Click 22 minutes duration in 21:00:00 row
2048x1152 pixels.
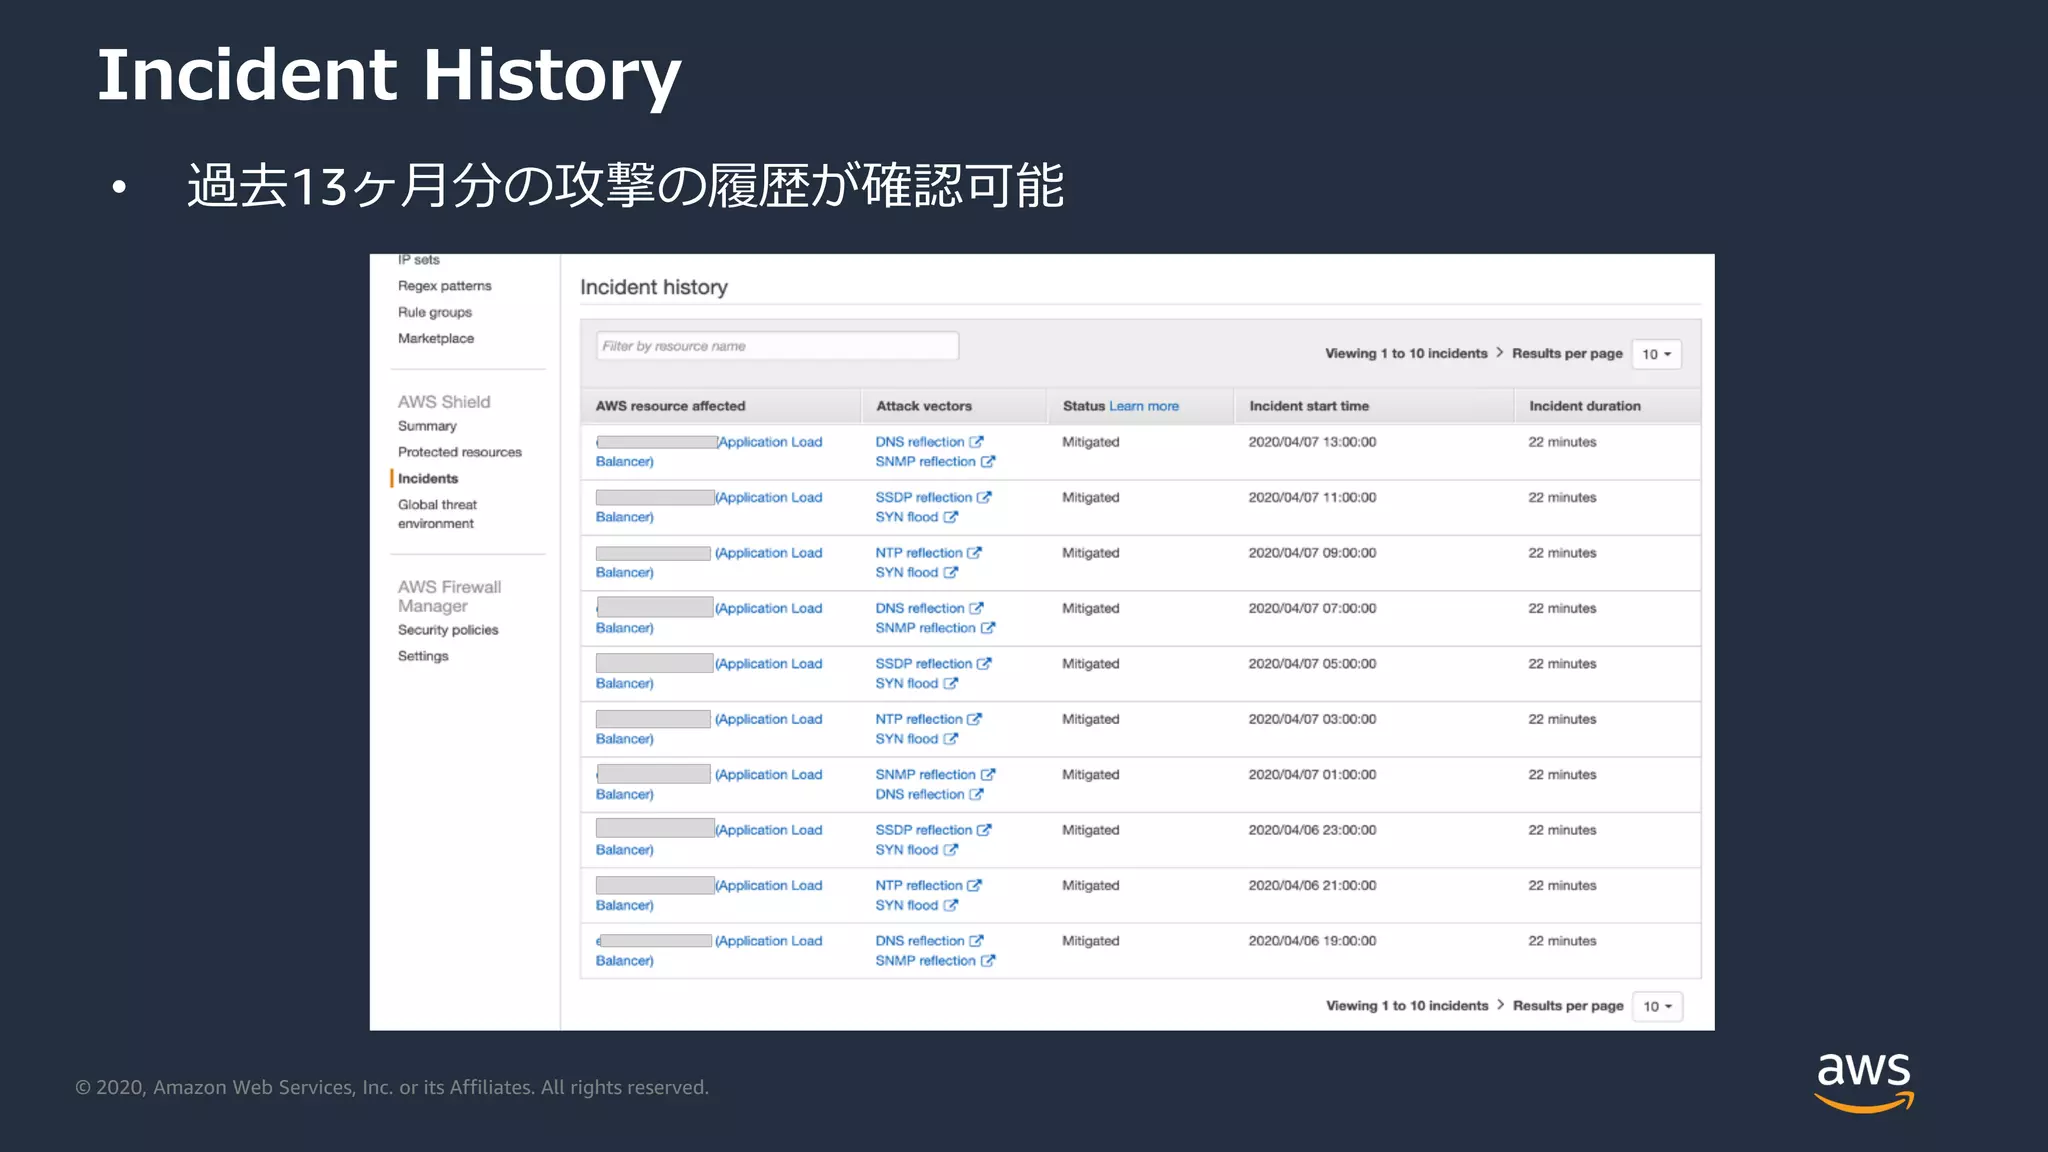(1562, 885)
